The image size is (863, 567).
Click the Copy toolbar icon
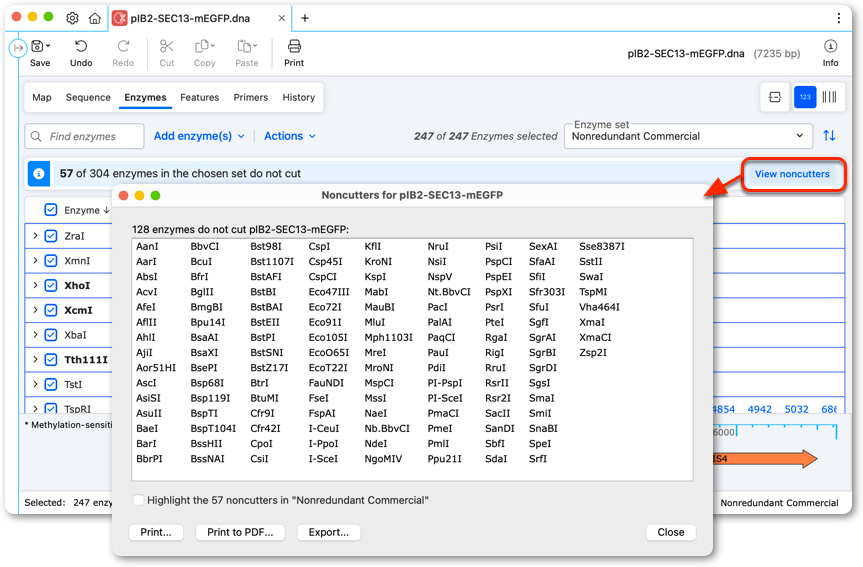coord(204,46)
